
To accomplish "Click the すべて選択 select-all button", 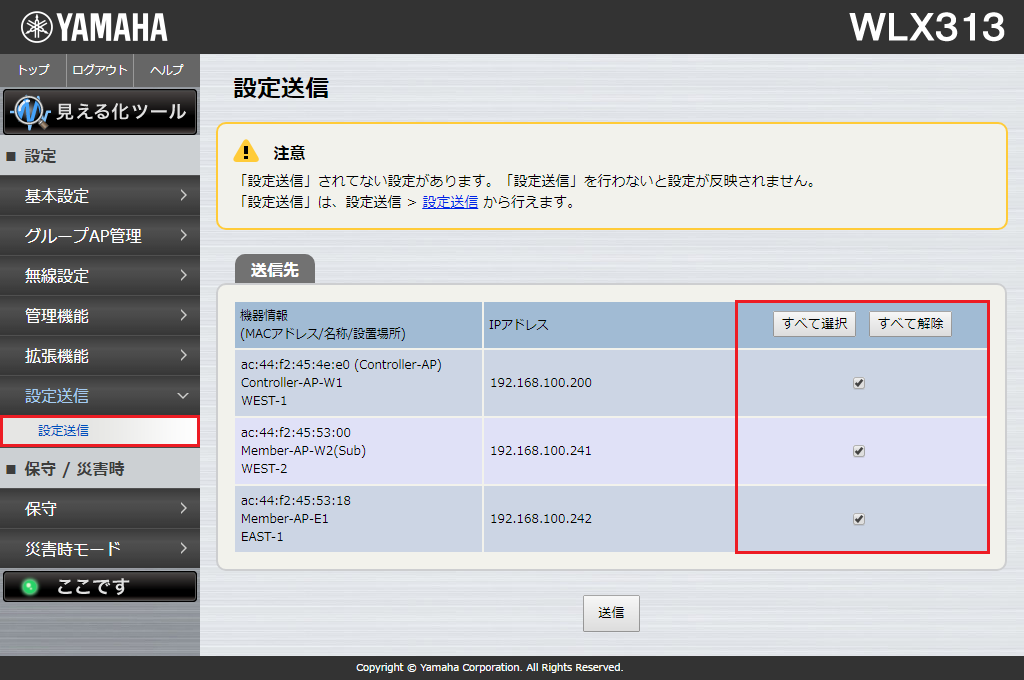I will coord(813,323).
